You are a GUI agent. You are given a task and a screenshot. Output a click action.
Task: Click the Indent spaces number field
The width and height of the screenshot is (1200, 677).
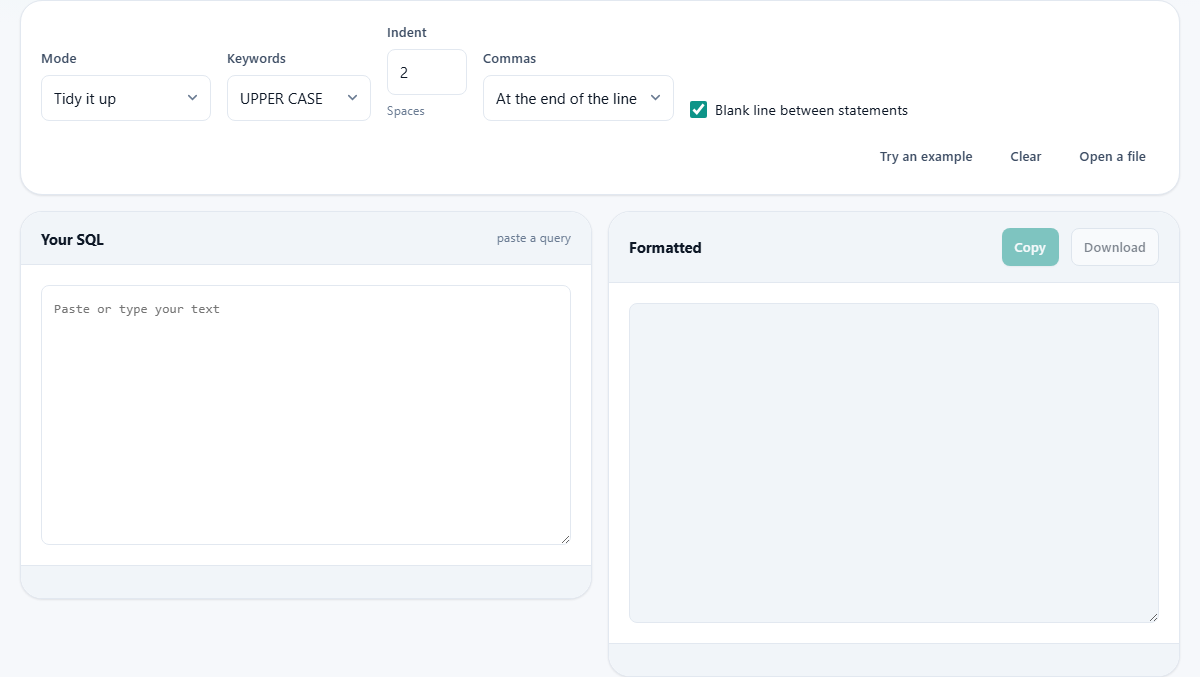tap(427, 72)
